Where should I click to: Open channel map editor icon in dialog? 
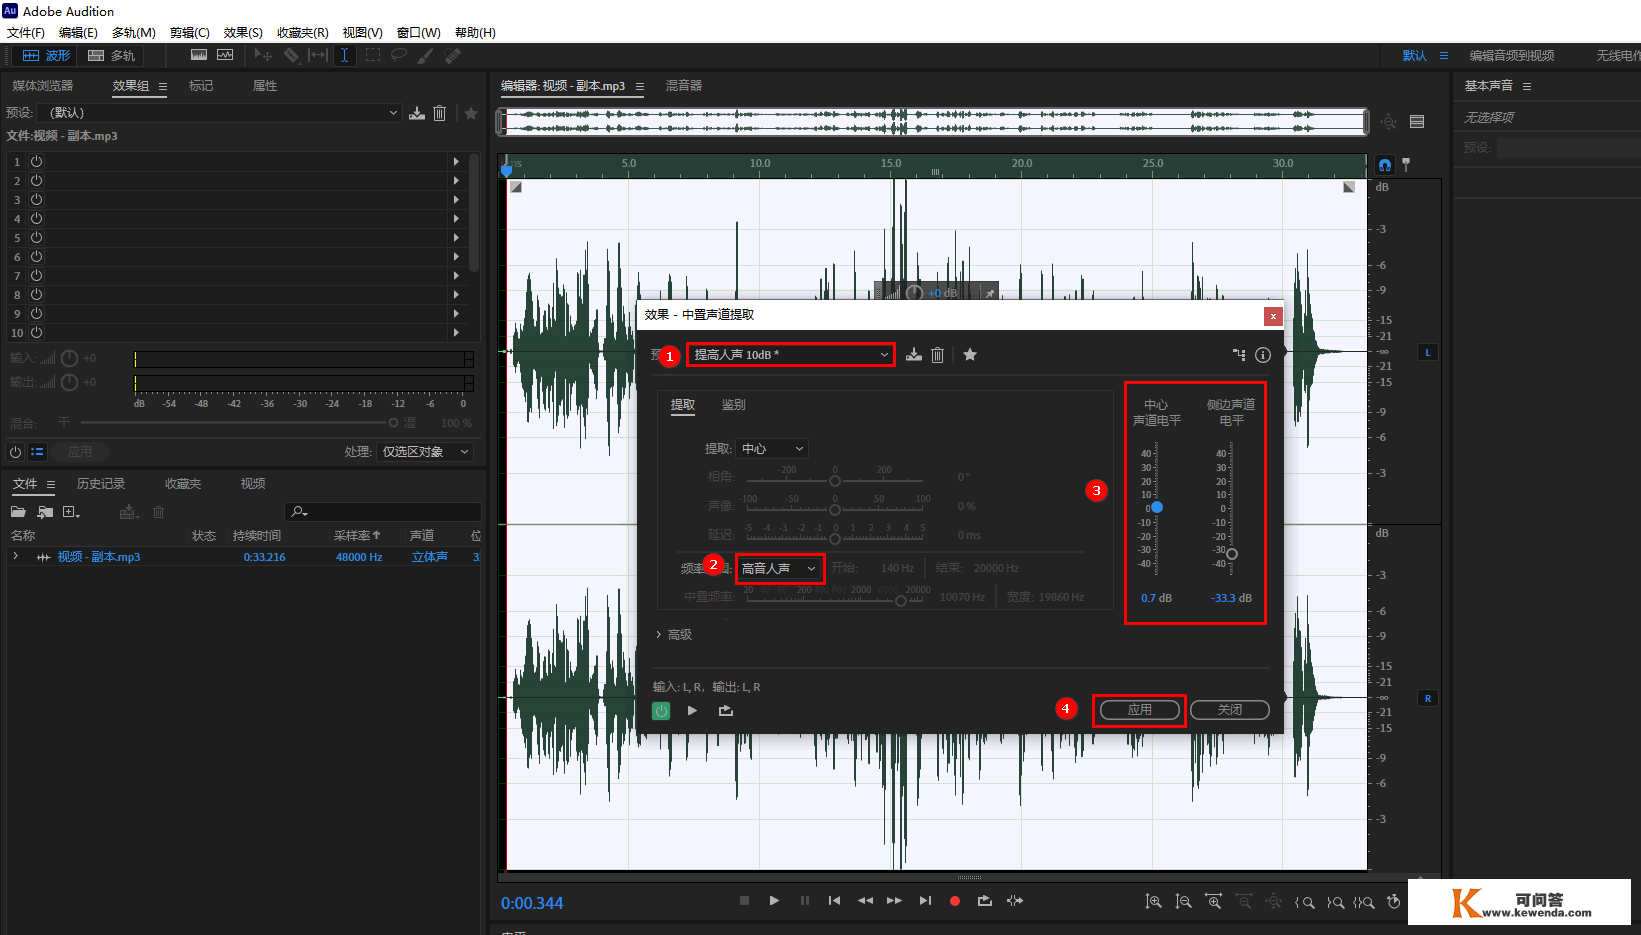(1239, 355)
